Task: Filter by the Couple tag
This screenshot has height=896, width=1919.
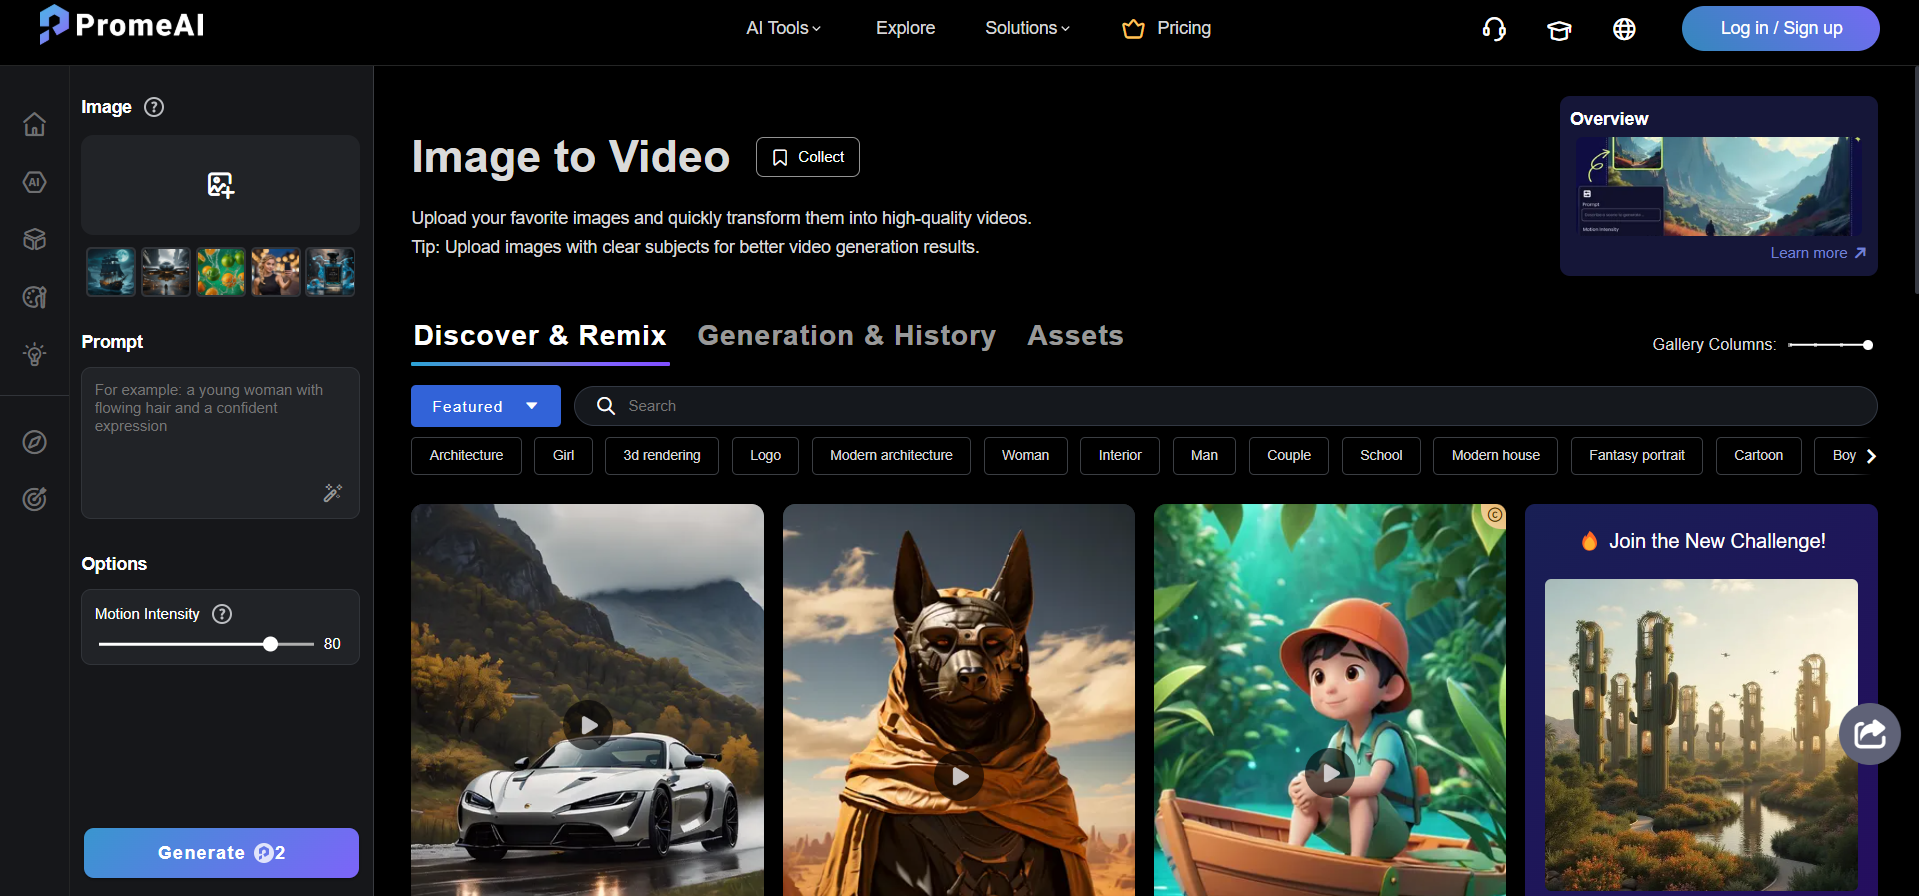Action: point(1288,455)
